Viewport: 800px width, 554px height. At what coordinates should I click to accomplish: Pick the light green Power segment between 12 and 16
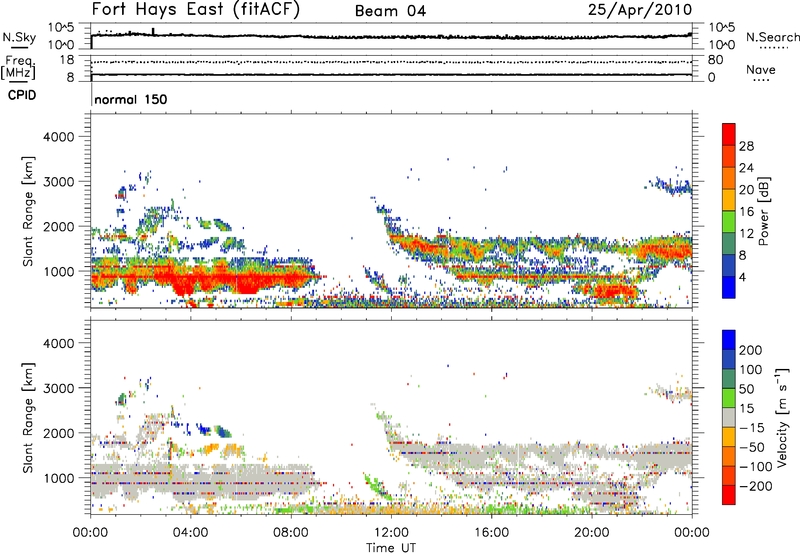[x=729, y=222]
